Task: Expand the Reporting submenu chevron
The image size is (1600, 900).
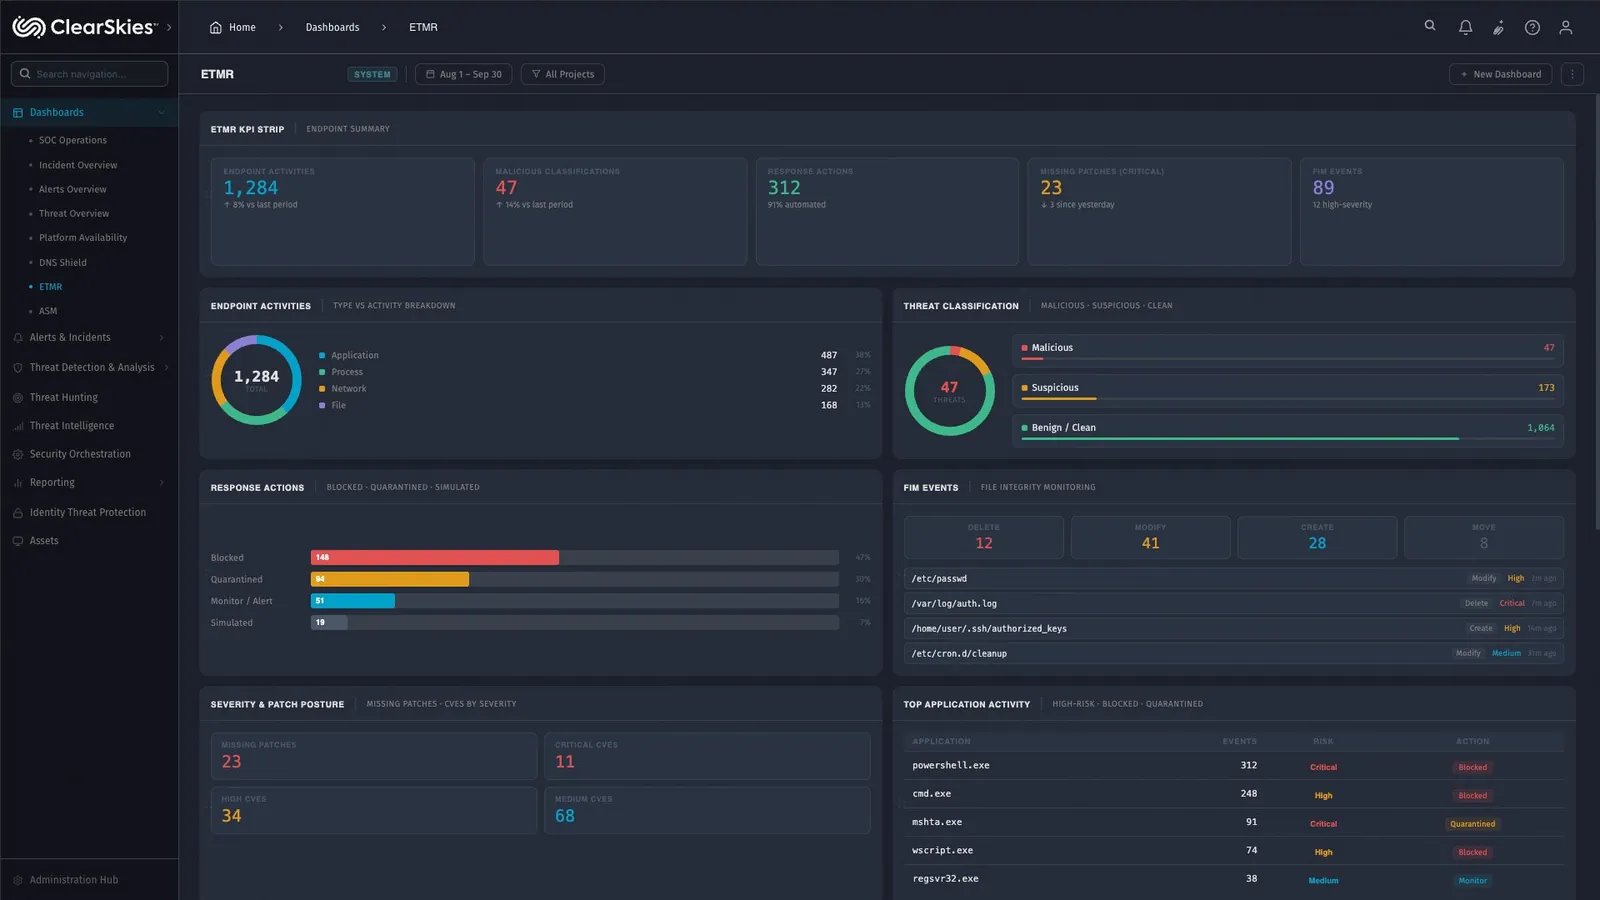Action: (161, 483)
